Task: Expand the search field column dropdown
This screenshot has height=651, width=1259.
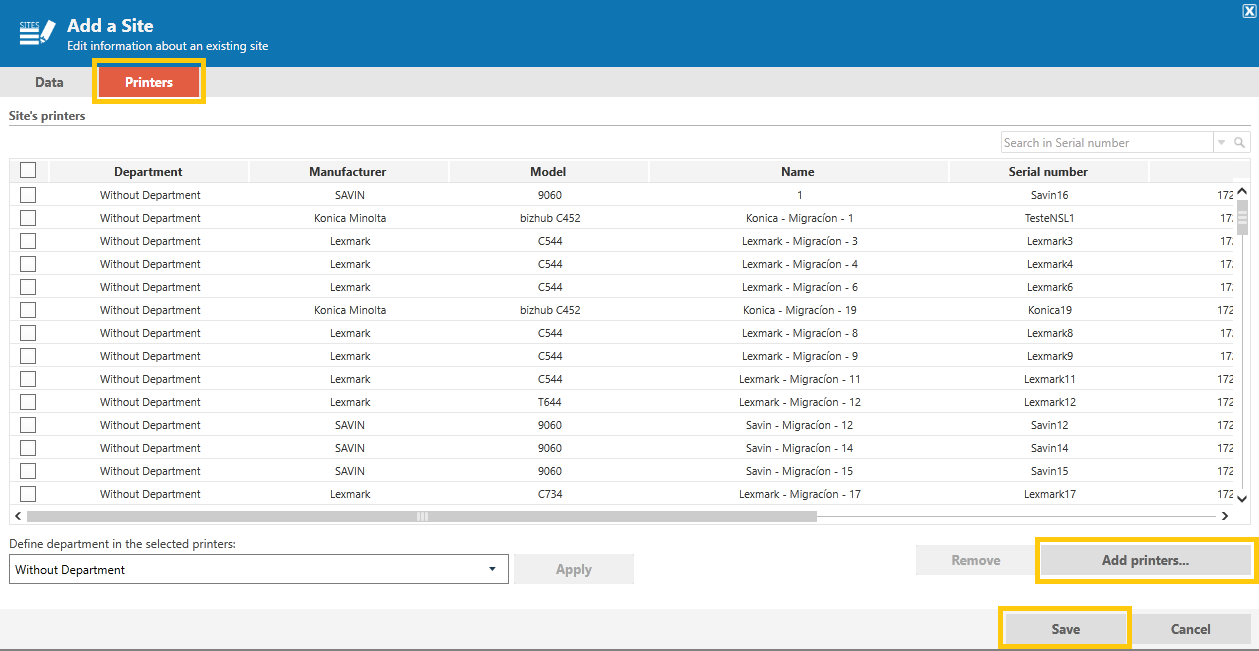Action: pos(1222,143)
